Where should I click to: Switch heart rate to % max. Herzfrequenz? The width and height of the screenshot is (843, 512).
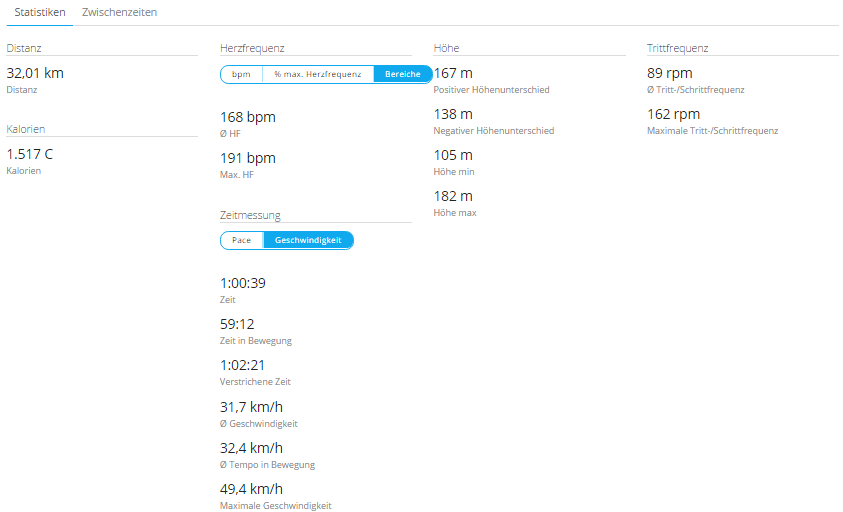(317, 74)
